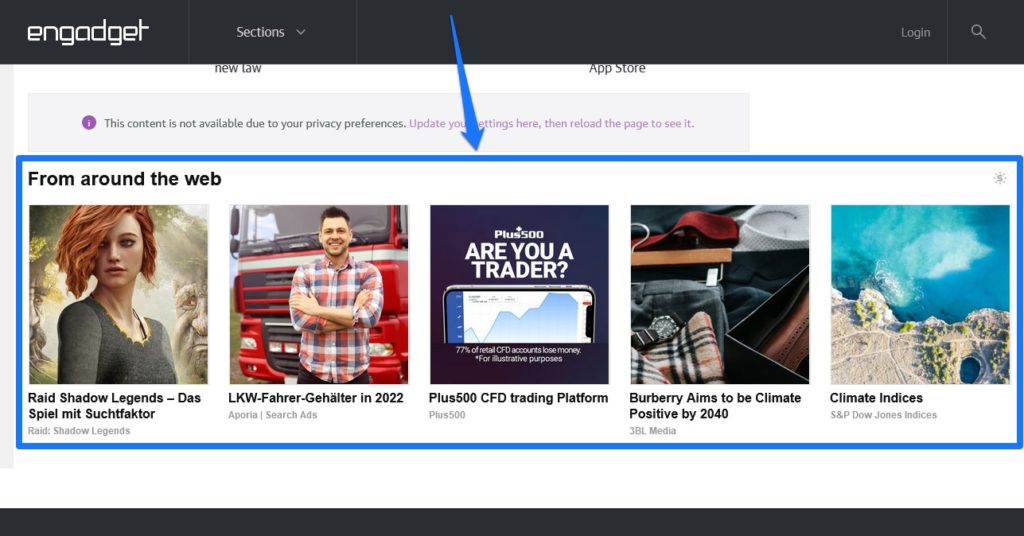The height and width of the screenshot is (536, 1024).
Task: Click LKW-Fahrer-Gehälter in 2022 headline
Action: [x=316, y=398]
